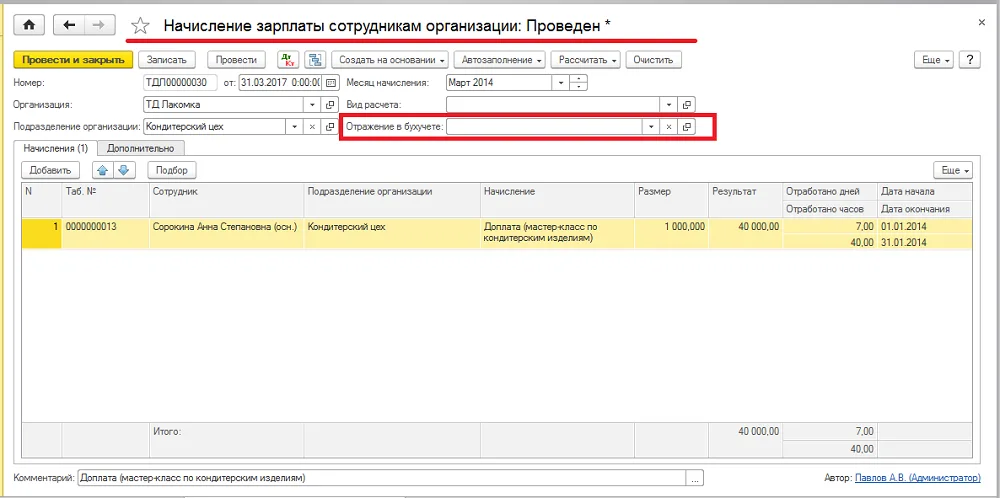Select the row date cell 31.01.2014
The height and width of the screenshot is (498, 1000).
pos(925,242)
